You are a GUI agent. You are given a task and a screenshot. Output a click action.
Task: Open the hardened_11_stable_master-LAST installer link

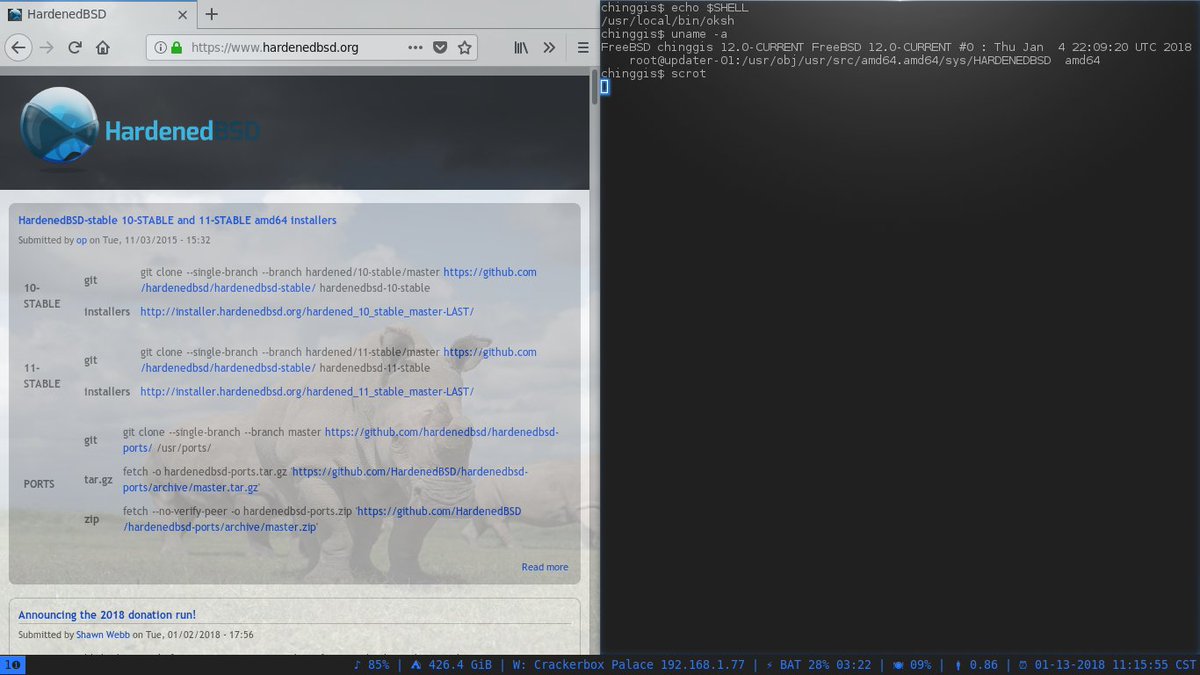307,391
